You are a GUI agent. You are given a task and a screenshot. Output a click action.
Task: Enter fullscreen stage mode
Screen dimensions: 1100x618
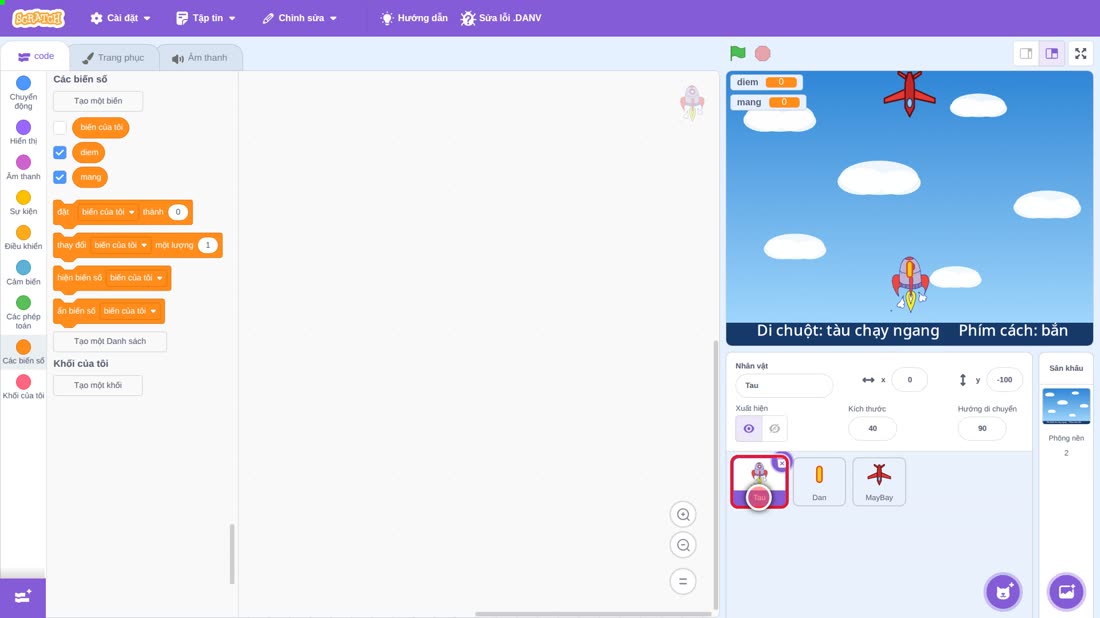[1080, 53]
